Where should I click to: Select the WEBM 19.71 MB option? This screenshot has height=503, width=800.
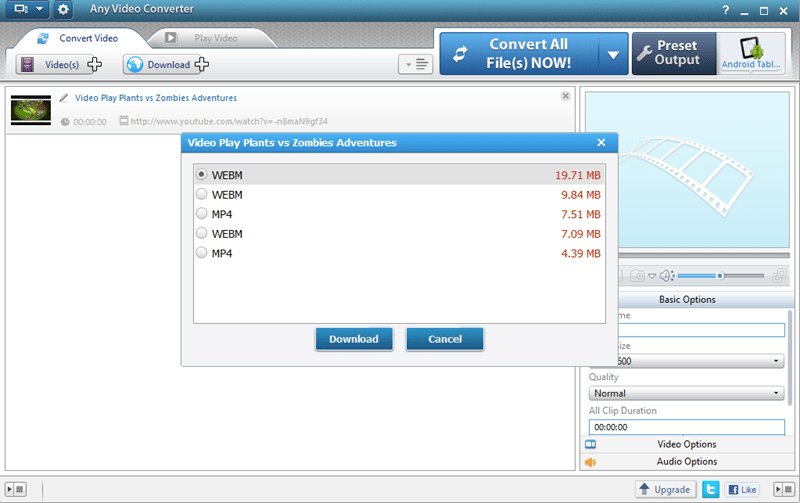399,175
